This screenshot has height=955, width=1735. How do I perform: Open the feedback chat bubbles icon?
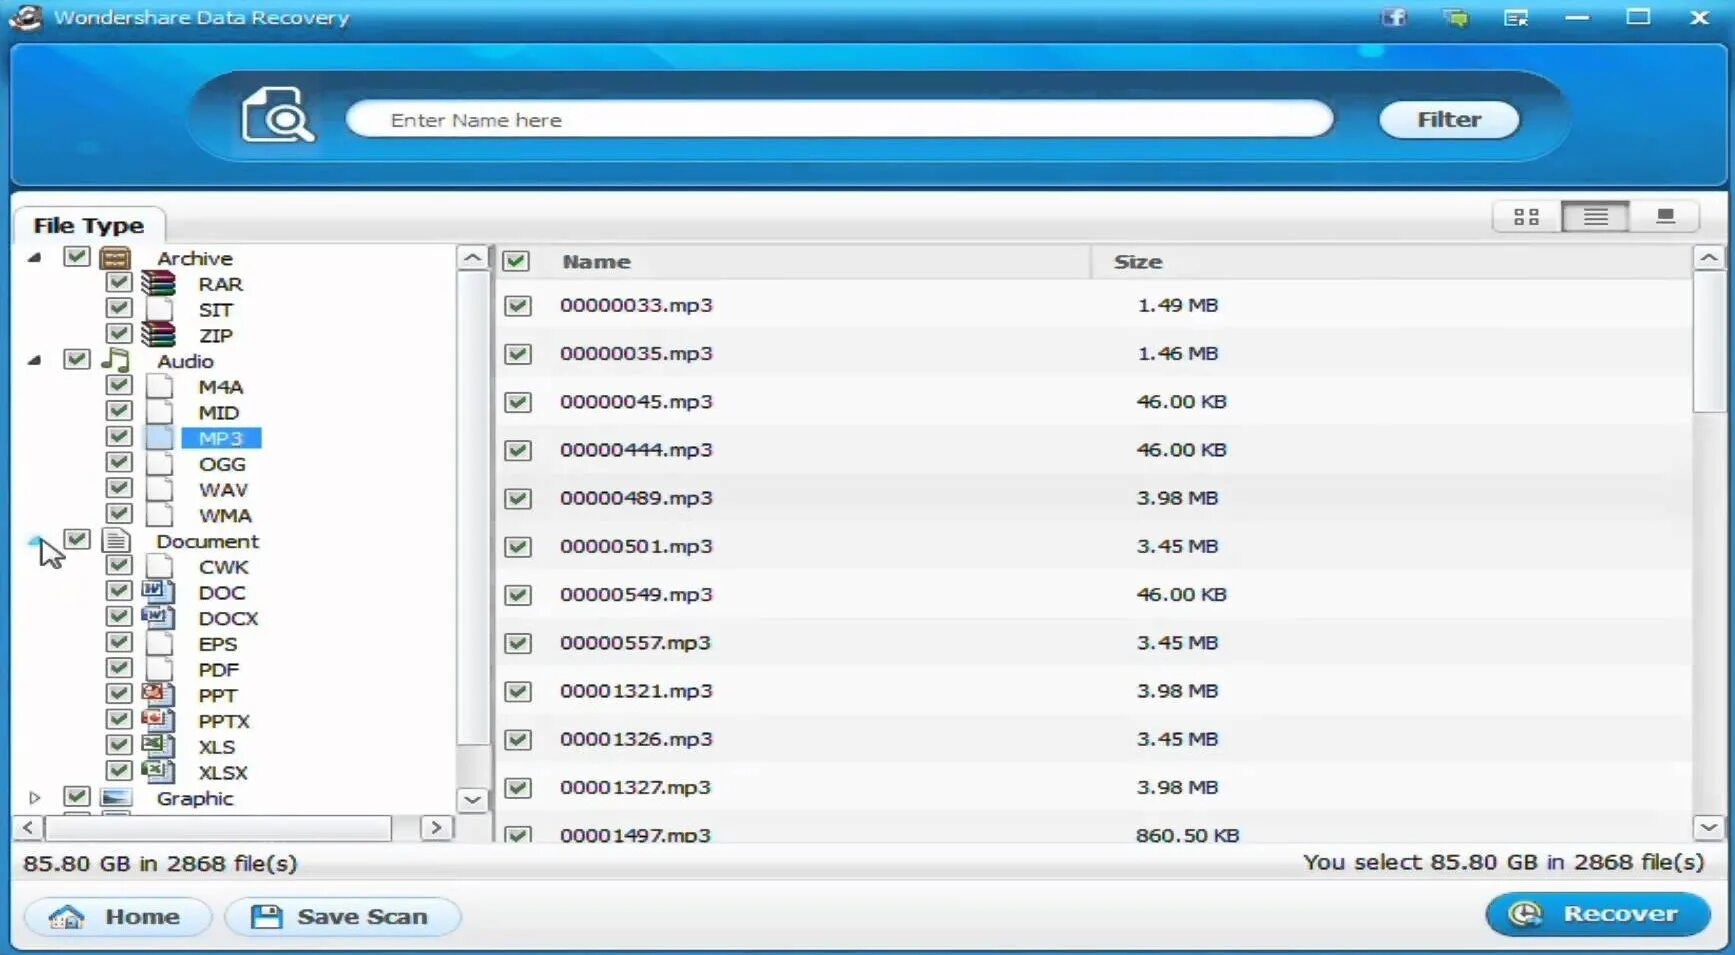tap(1456, 17)
